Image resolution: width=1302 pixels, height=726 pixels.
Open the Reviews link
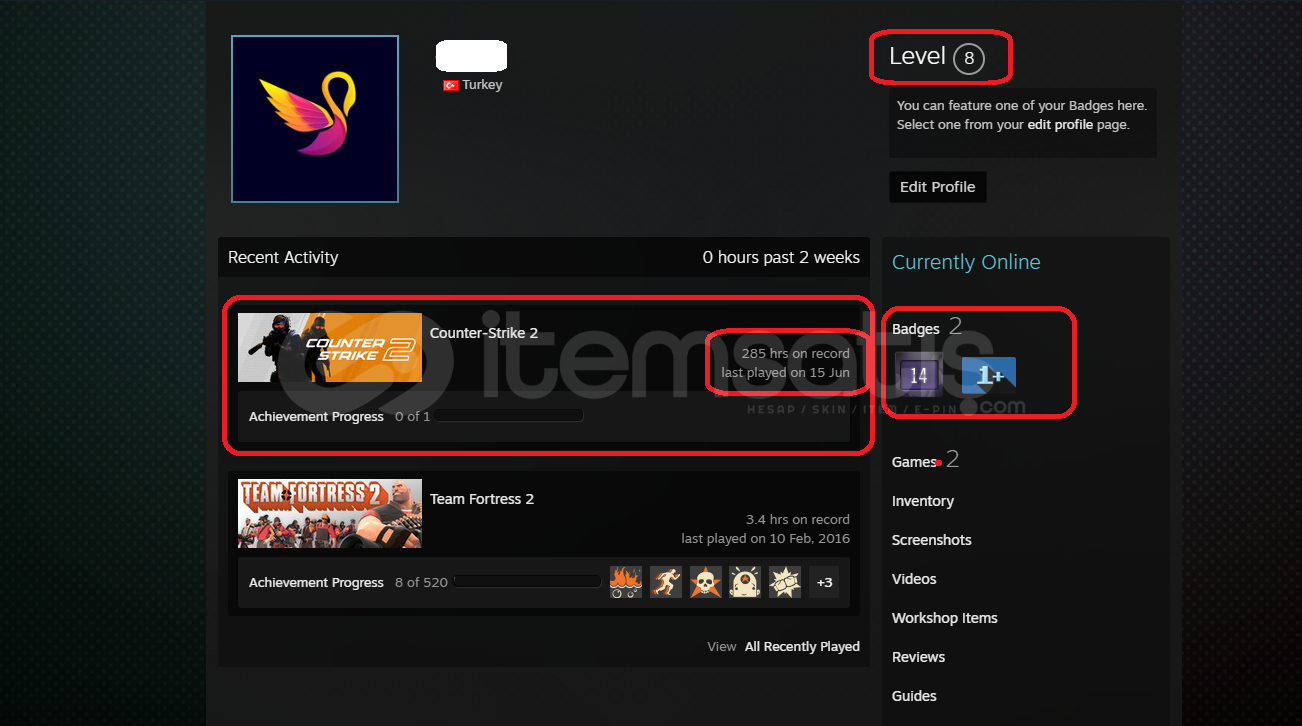click(918, 657)
